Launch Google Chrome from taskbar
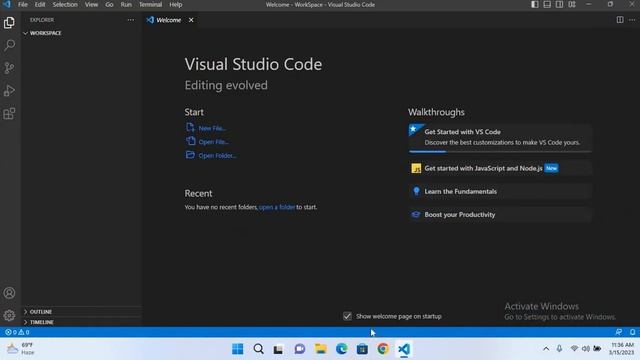 click(383, 349)
